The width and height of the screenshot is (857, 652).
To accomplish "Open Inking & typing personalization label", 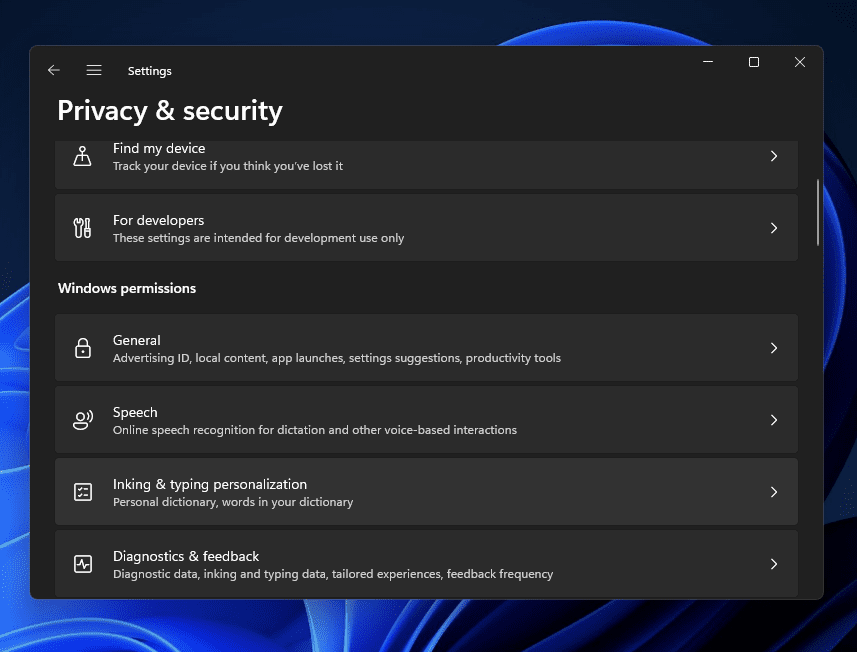I will click(x=210, y=484).
